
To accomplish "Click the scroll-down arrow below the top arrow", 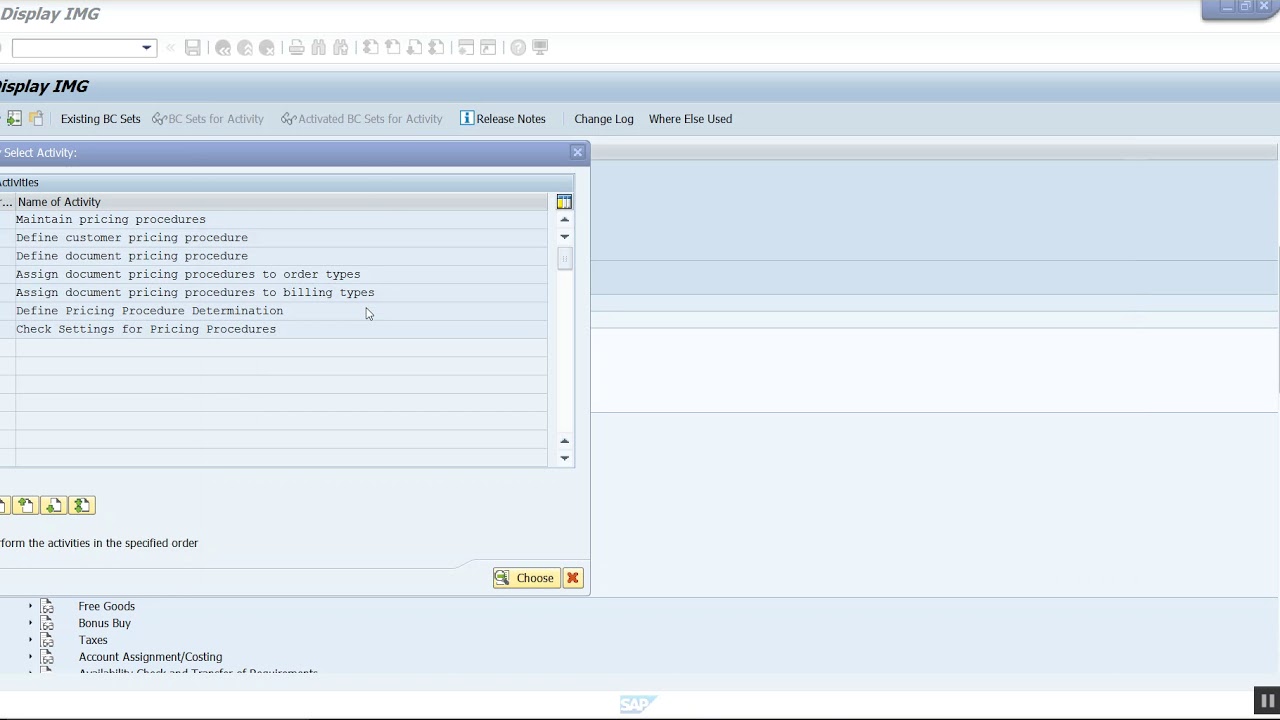I will pyautogui.click(x=565, y=237).
